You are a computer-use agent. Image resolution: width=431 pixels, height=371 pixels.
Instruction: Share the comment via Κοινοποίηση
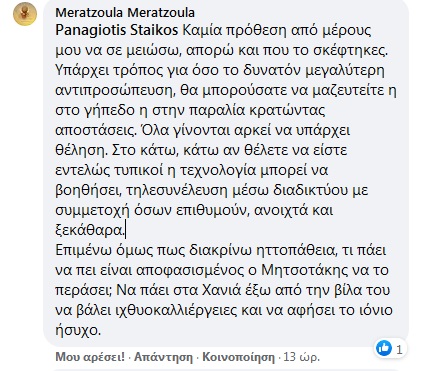pos(238,357)
